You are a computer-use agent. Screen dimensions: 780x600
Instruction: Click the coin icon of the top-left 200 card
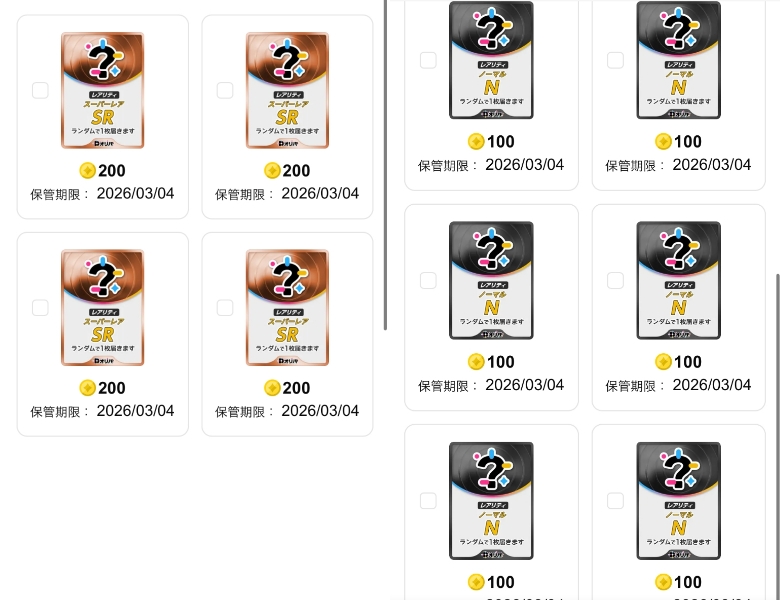click(x=88, y=171)
